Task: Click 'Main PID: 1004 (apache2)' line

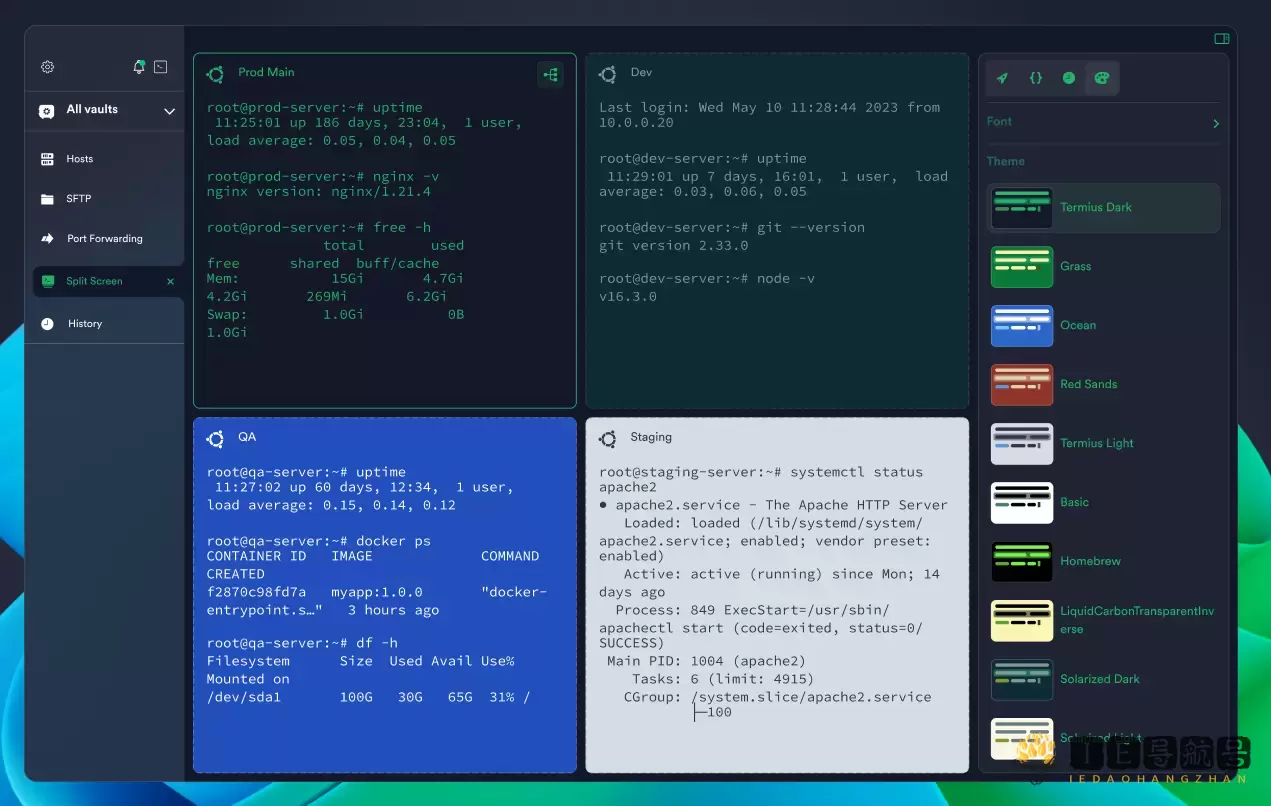Action: point(706,661)
